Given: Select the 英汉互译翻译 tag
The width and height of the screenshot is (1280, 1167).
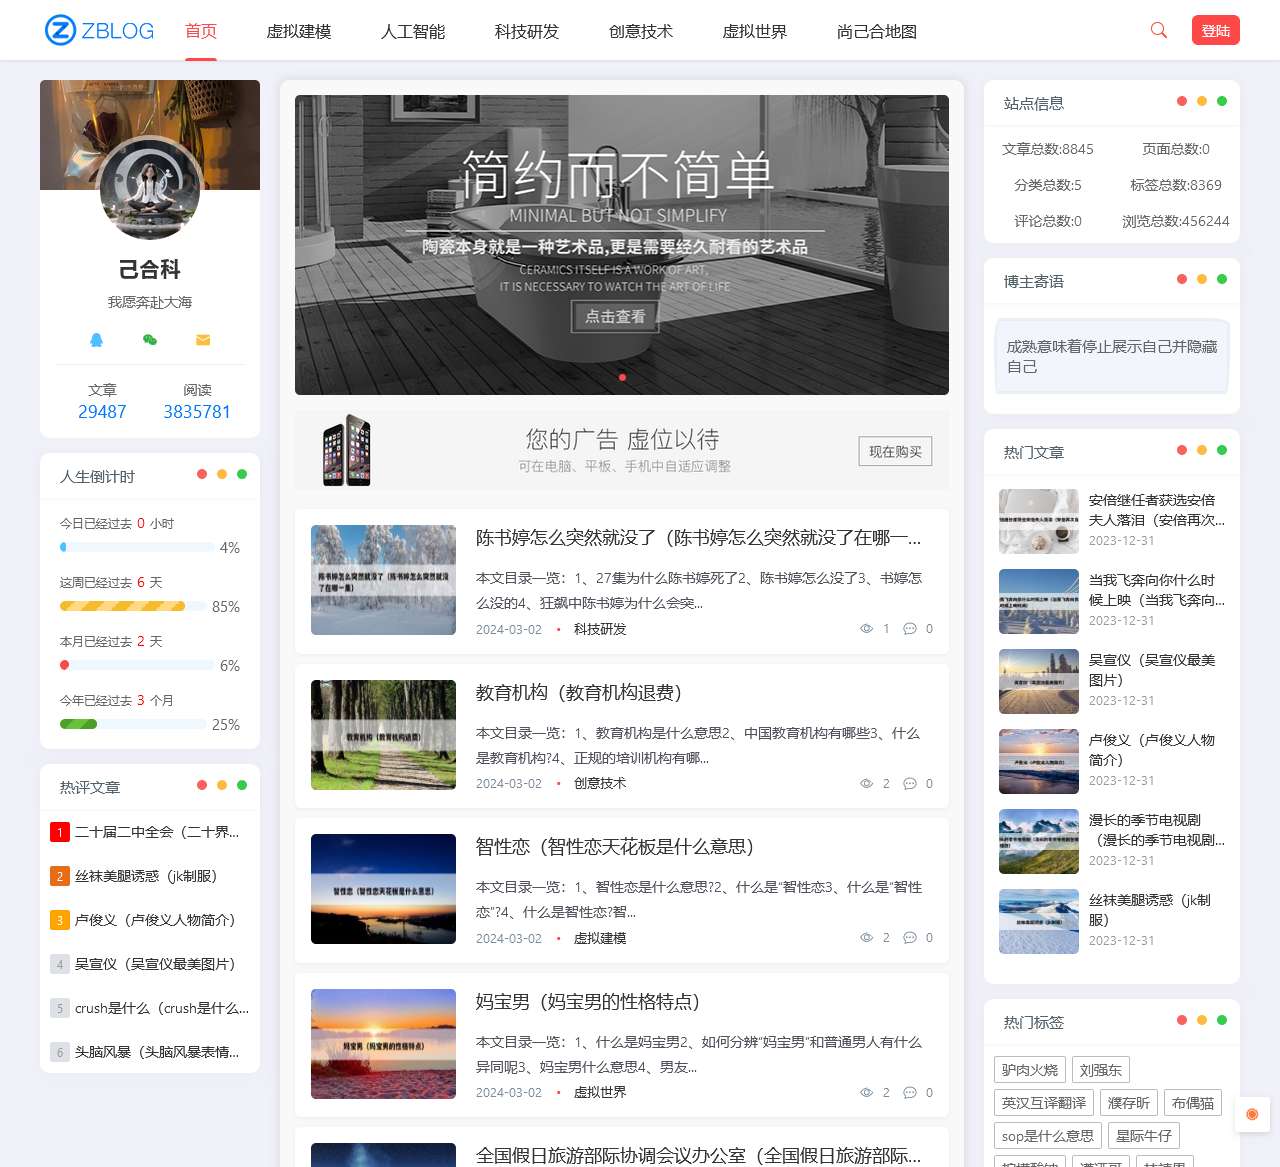Looking at the screenshot, I should (x=1044, y=1103).
